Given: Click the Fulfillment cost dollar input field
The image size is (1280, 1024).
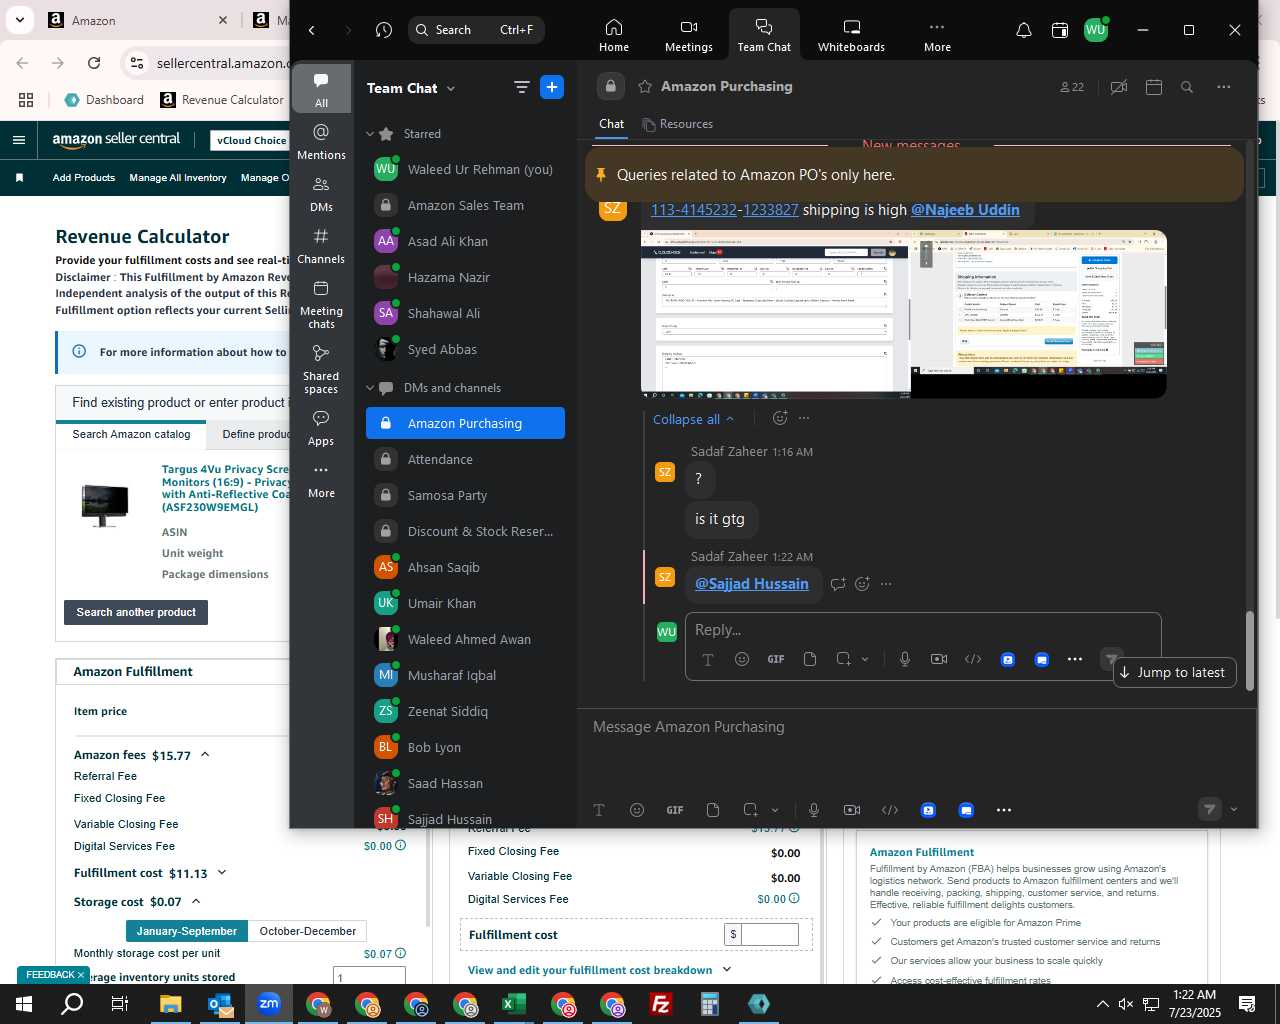Looking at the screenshot, I should 770,934.
